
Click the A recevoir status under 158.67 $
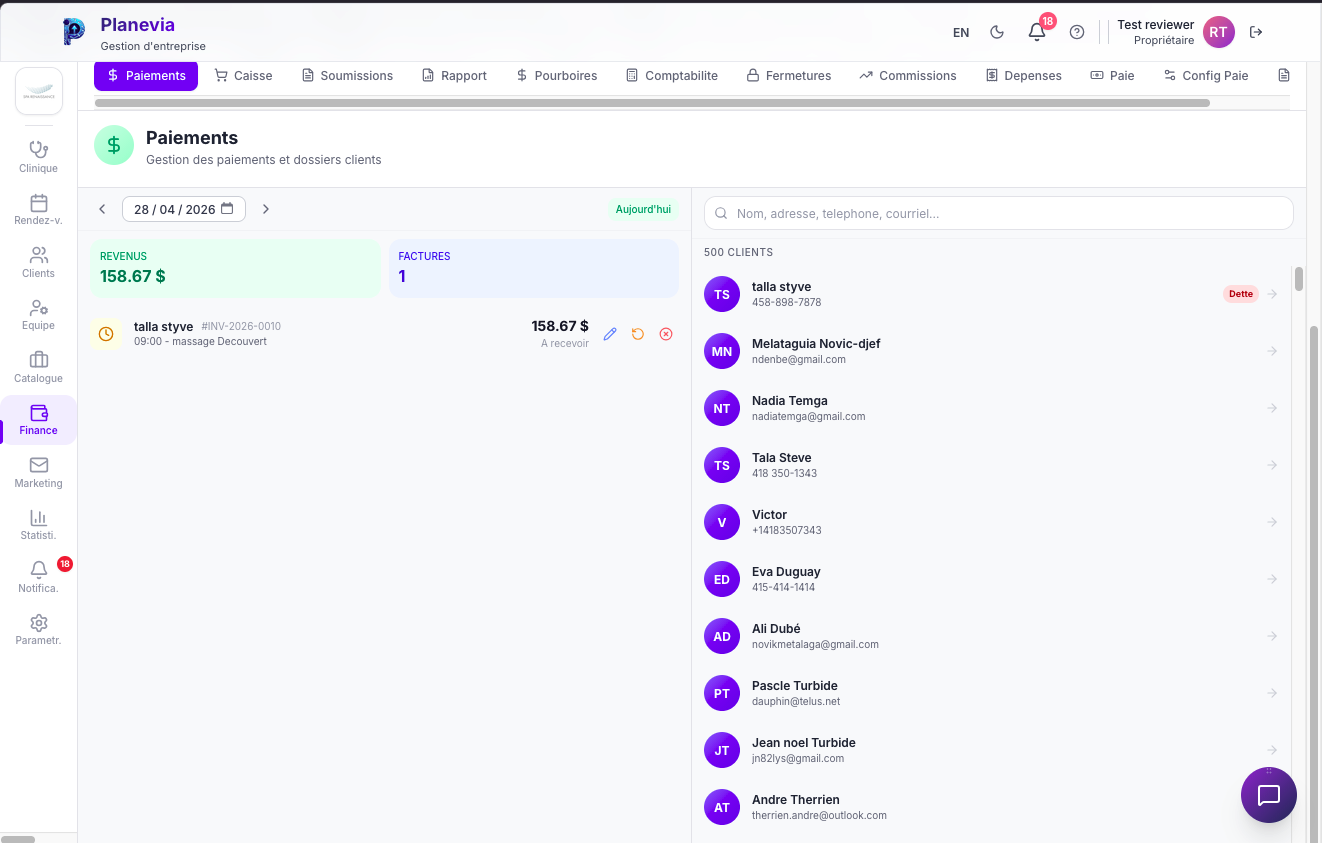[565, 344]
